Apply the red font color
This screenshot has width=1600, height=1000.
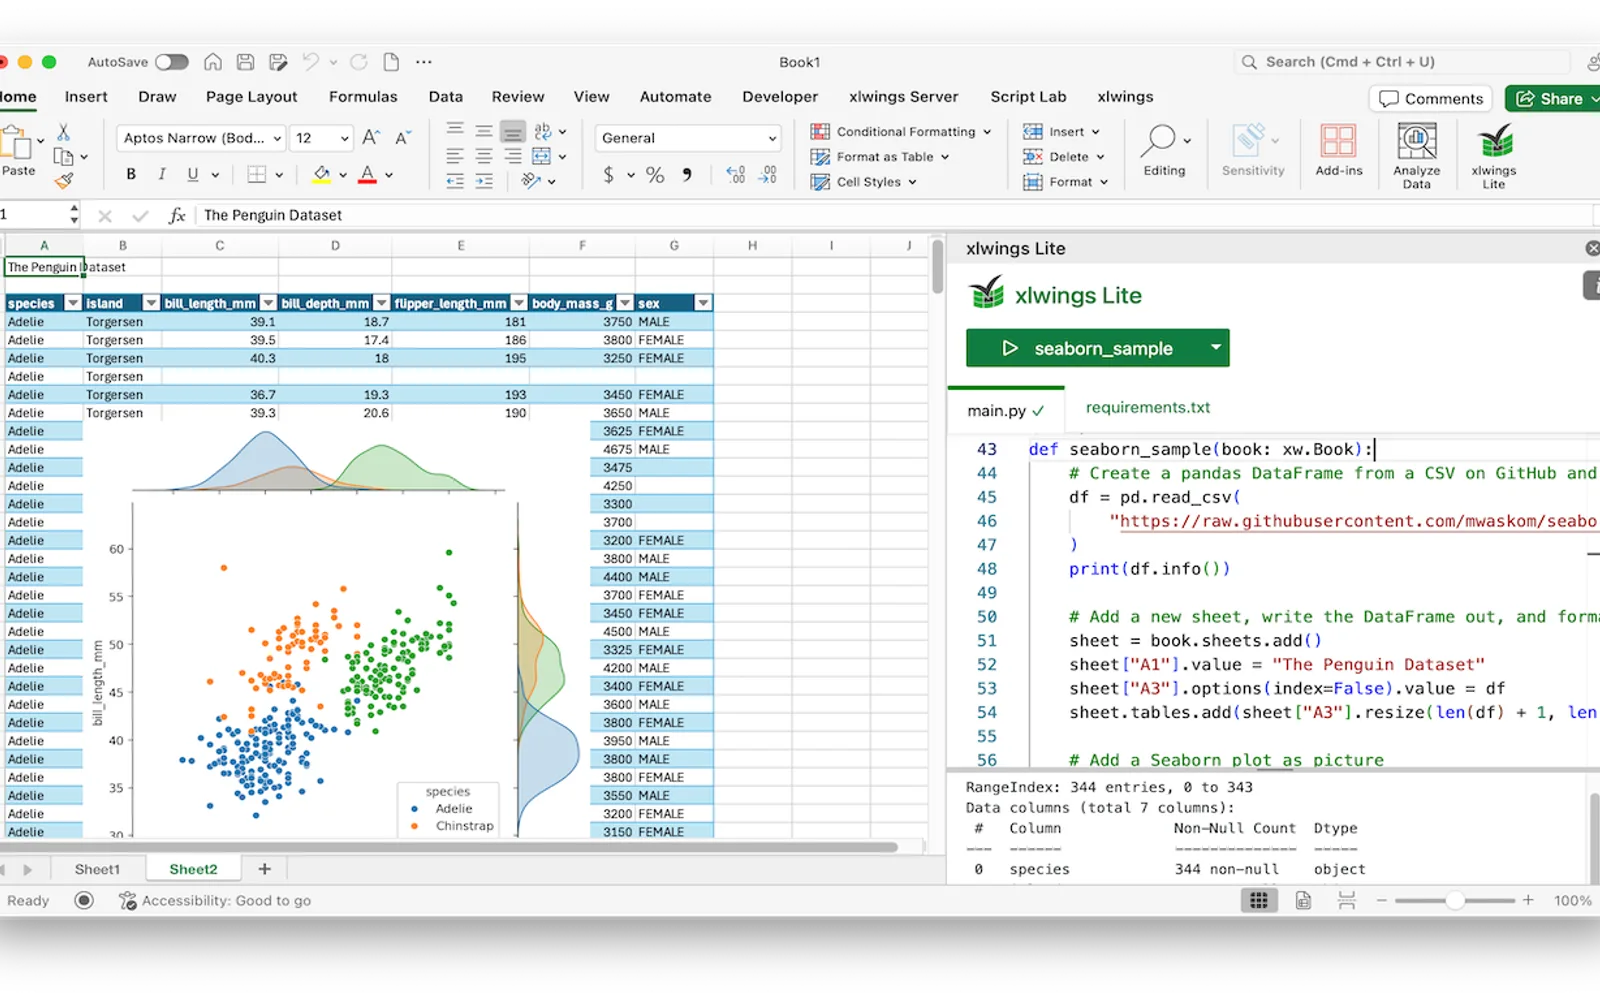pos(367,174)
